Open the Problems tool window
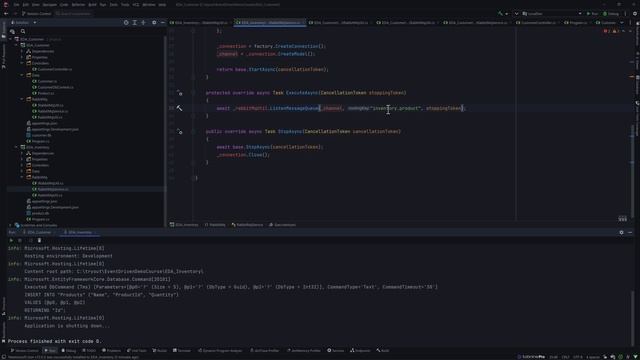 (111, 351)
